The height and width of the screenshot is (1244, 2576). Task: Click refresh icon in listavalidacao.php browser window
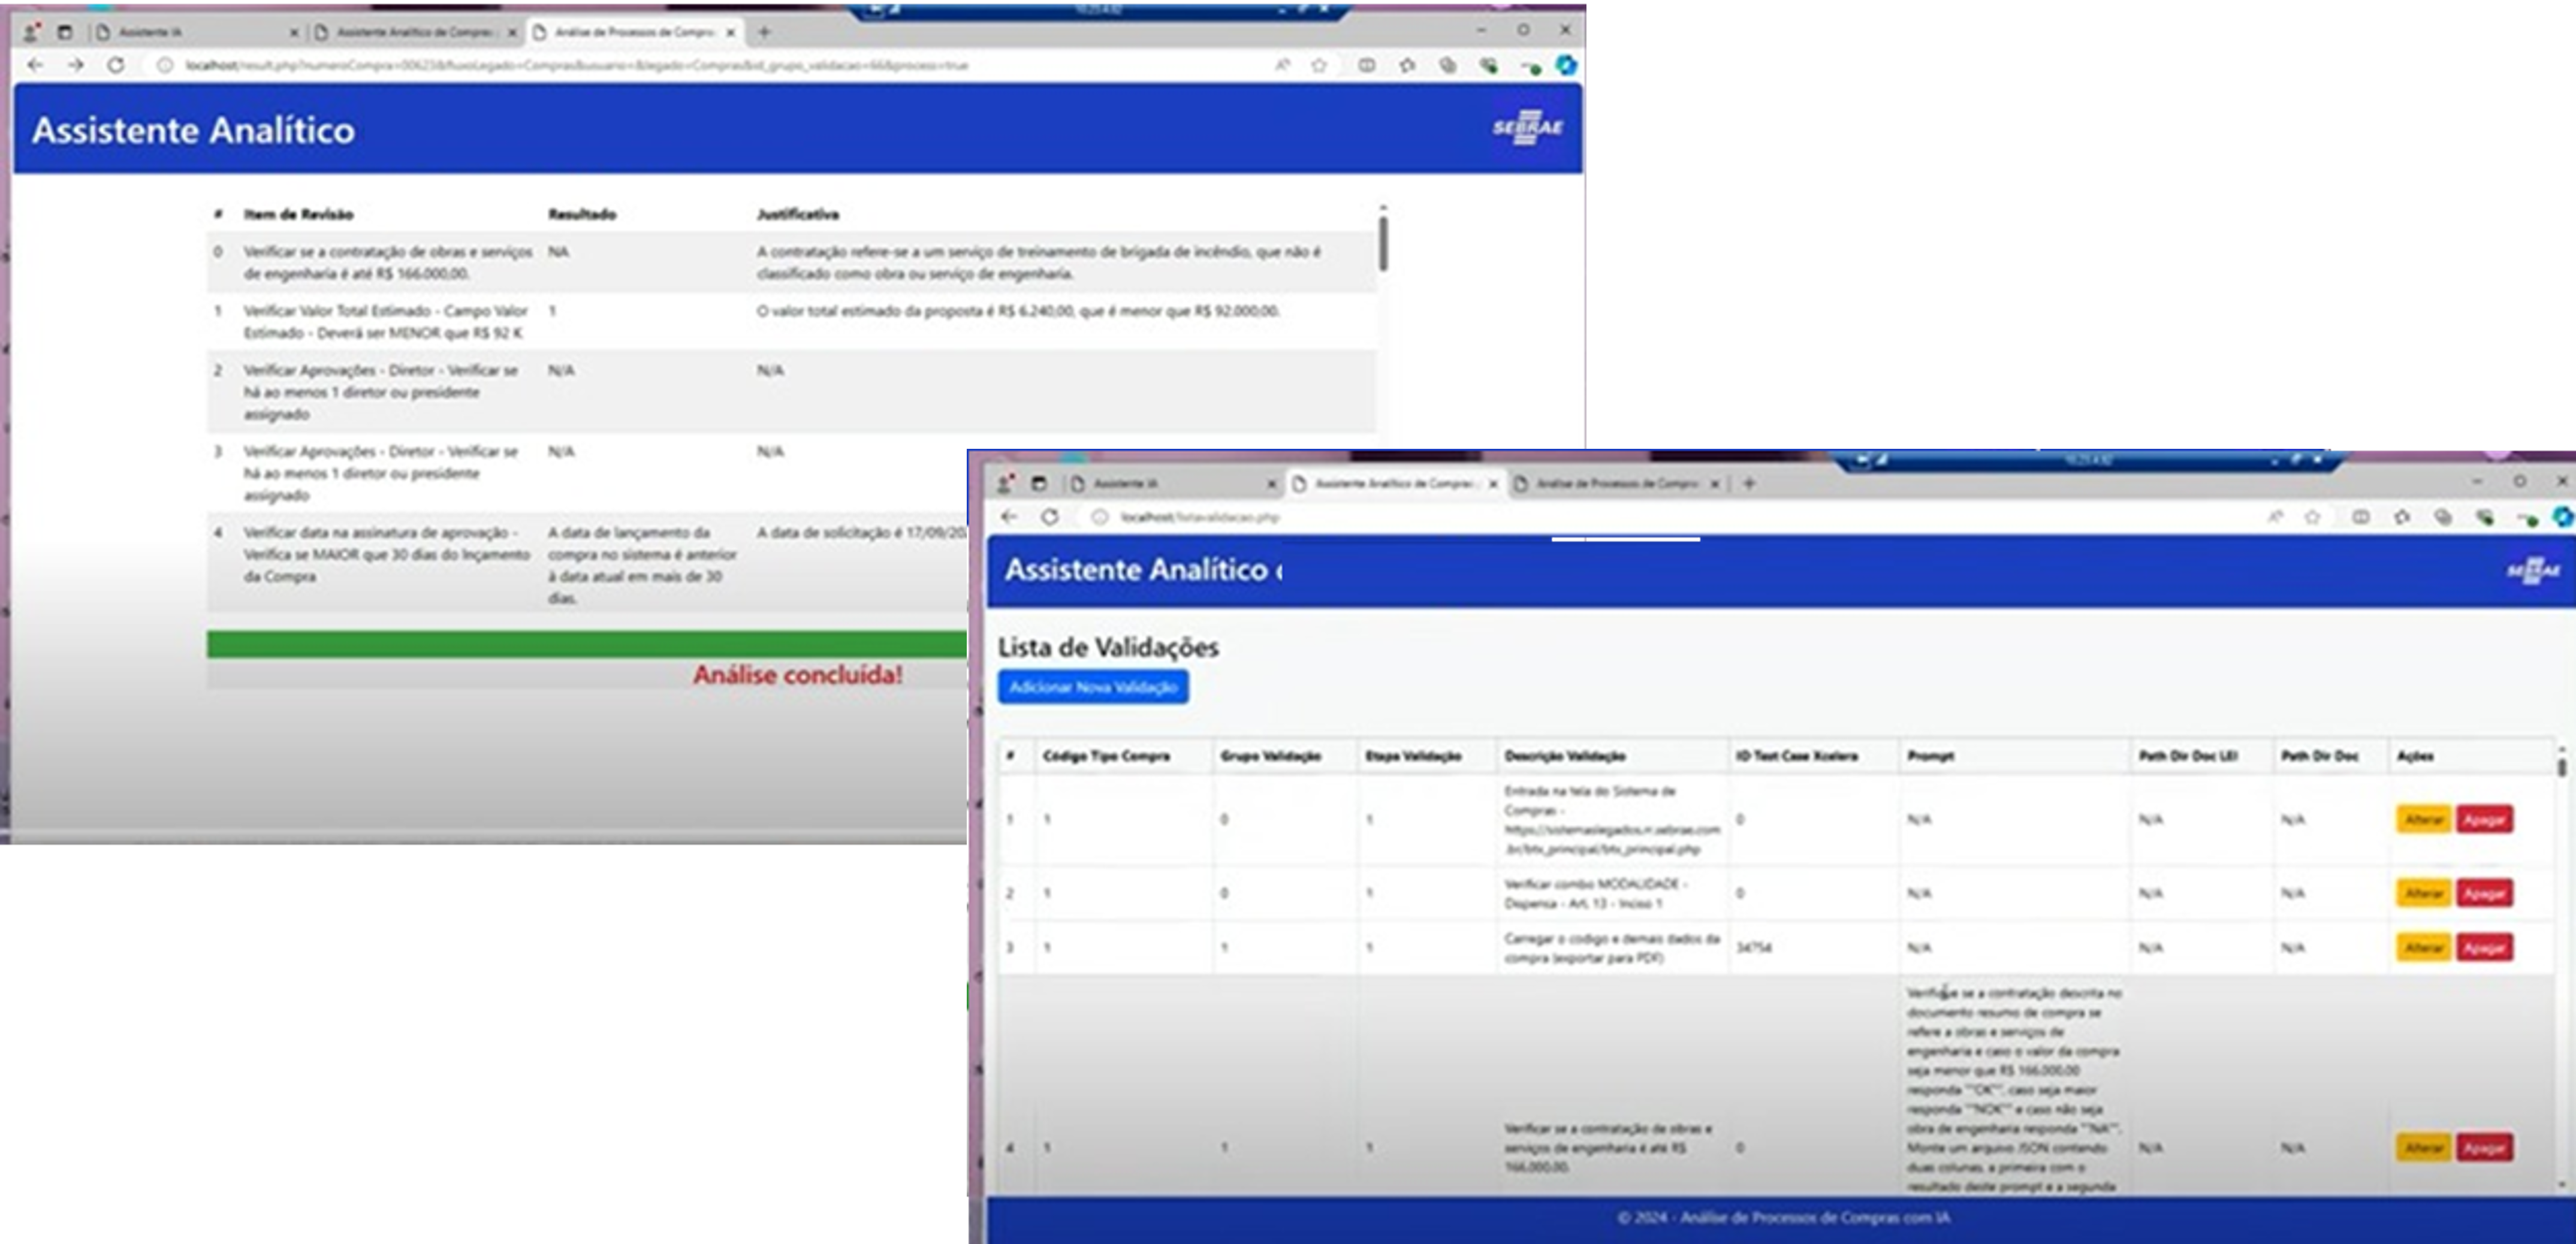tap(1049, 517)
